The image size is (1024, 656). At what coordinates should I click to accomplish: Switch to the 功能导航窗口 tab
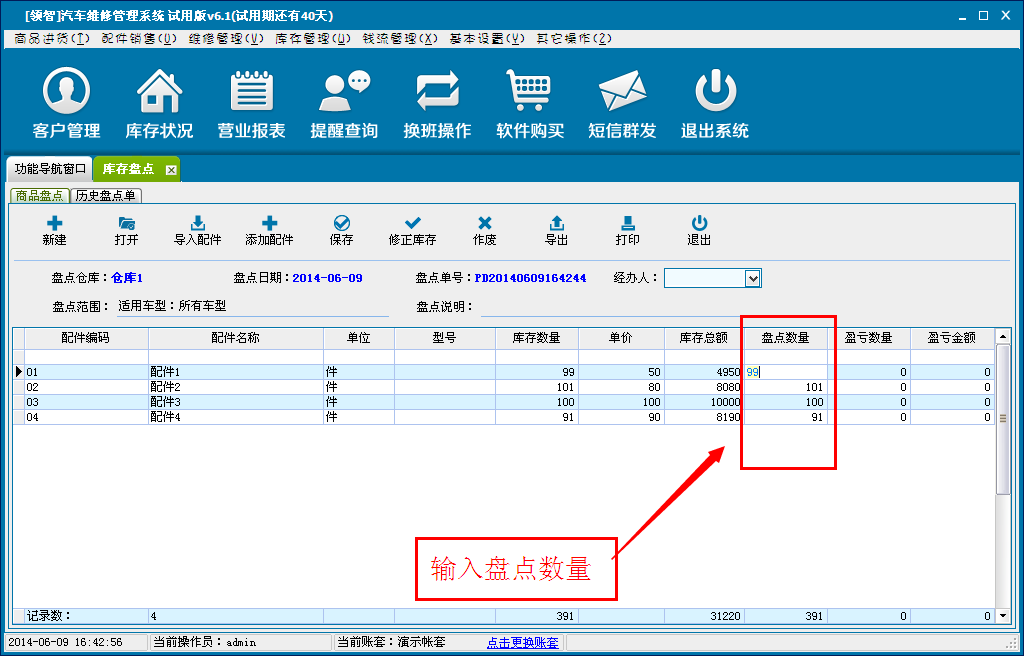(50, 169)
